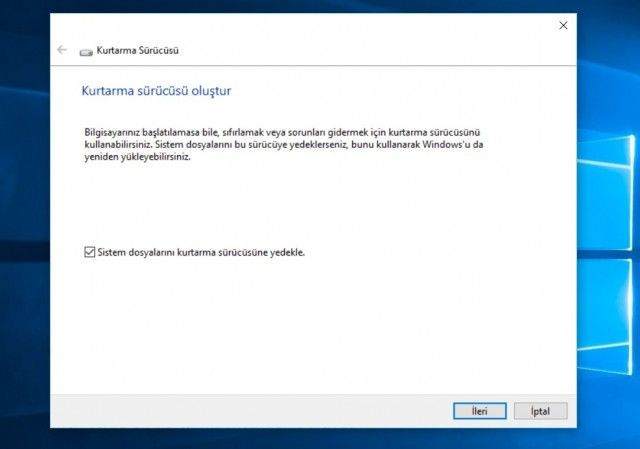The width and height of the screenshot is (640, 449).
Task: Click the 'Sistem dosyalarını kurtarma sürücüsüne yedekle' label
Action: 200,253
